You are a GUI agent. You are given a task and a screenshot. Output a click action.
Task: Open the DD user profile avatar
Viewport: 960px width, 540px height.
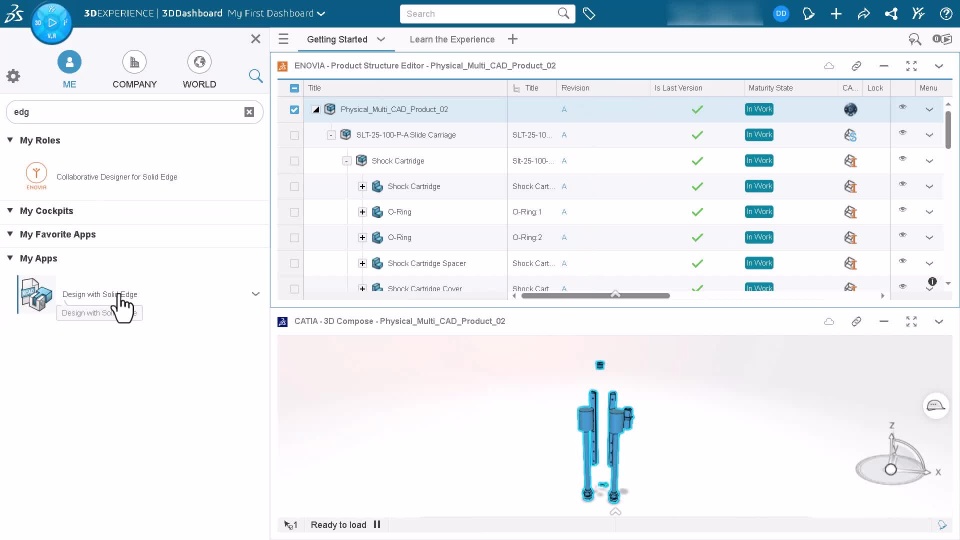coord(781,13)
